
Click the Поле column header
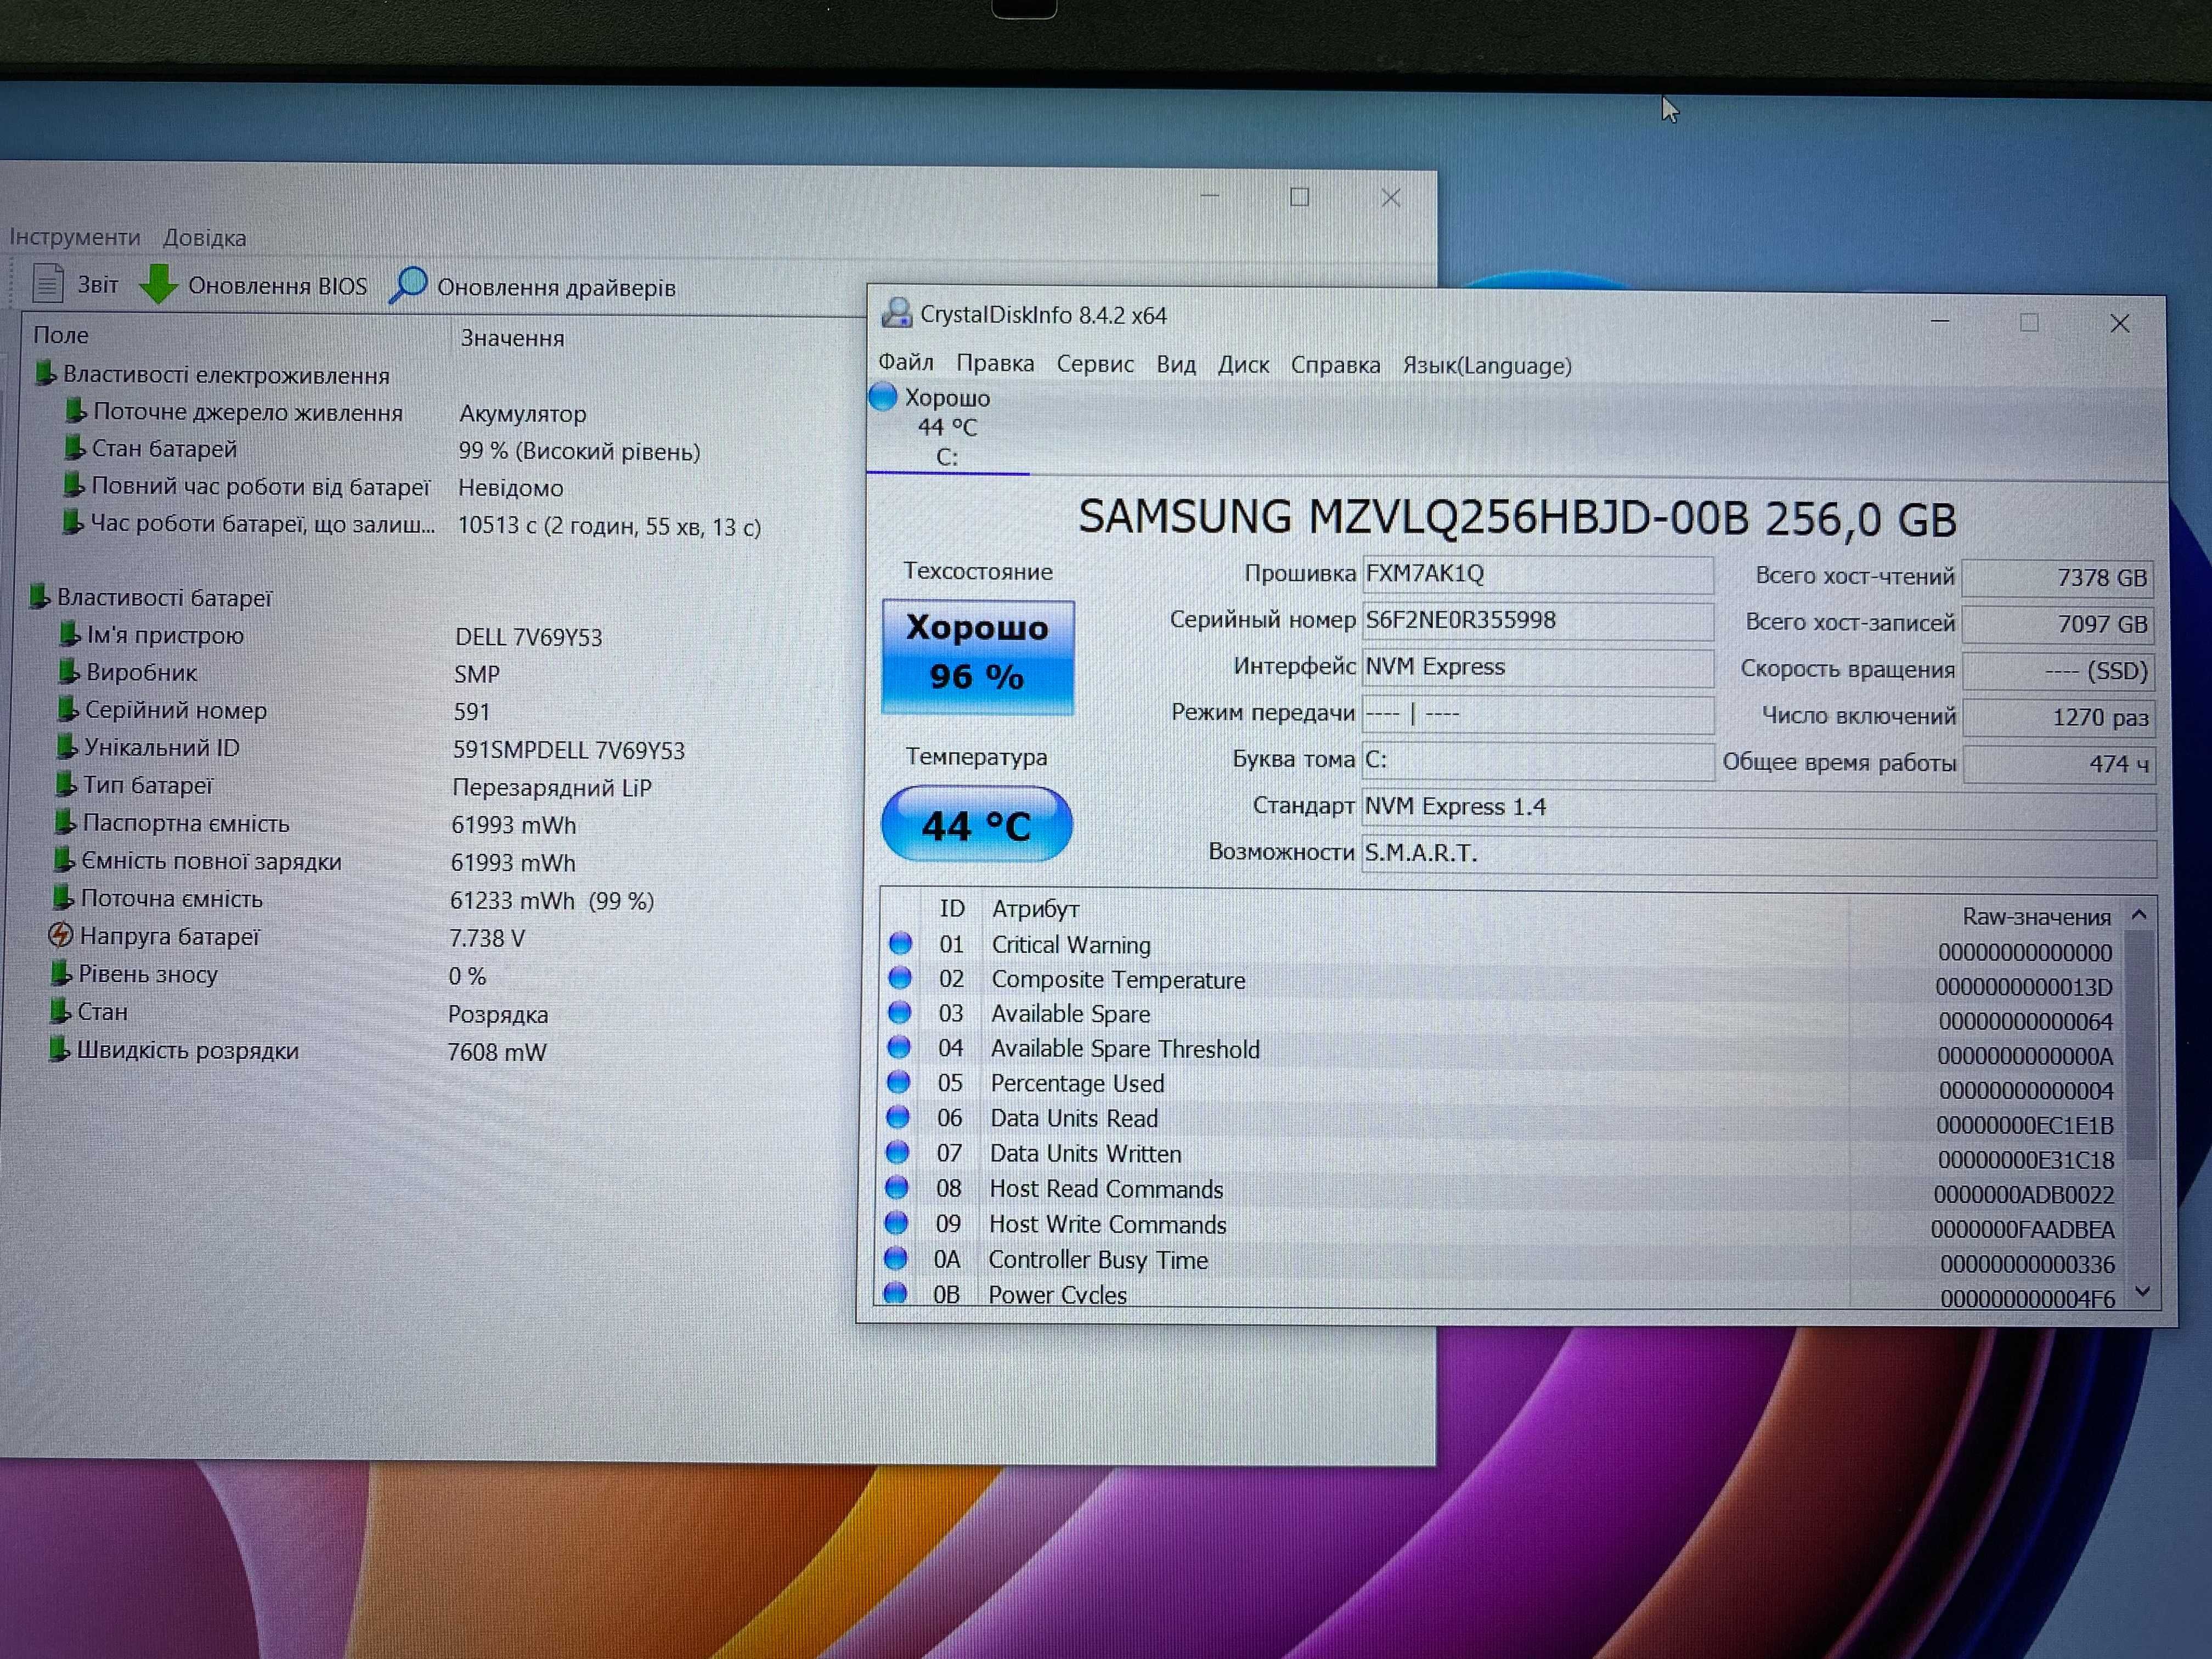click(x=61, y=335)
